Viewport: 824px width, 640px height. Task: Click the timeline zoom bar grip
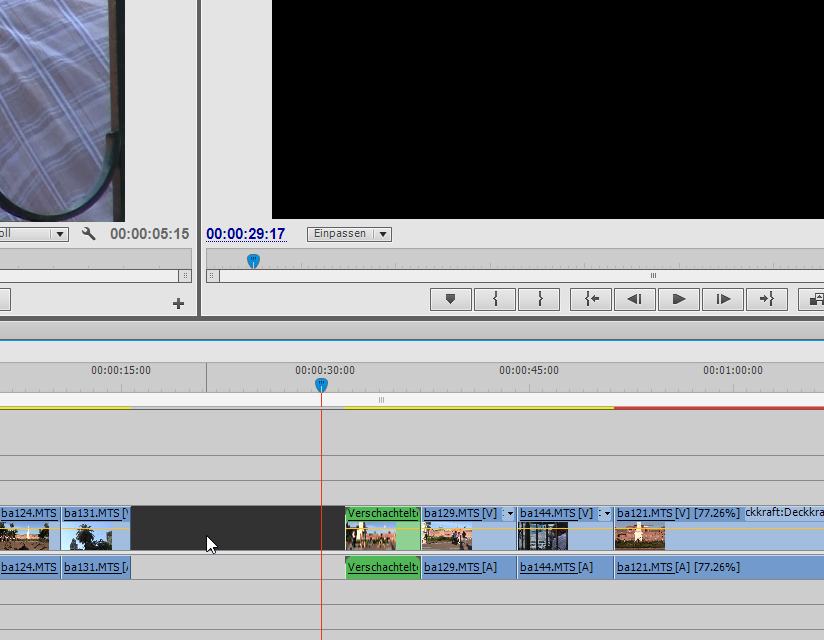point(382,400)
